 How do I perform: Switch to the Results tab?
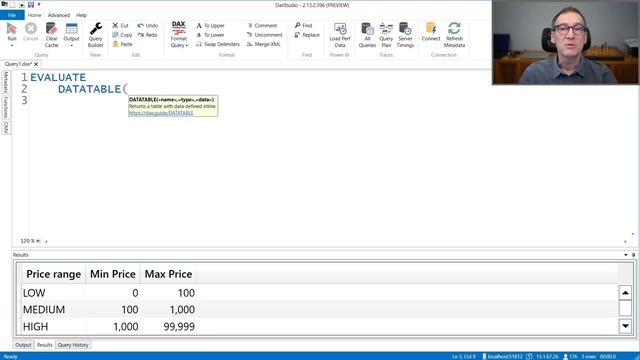[44, 345]
